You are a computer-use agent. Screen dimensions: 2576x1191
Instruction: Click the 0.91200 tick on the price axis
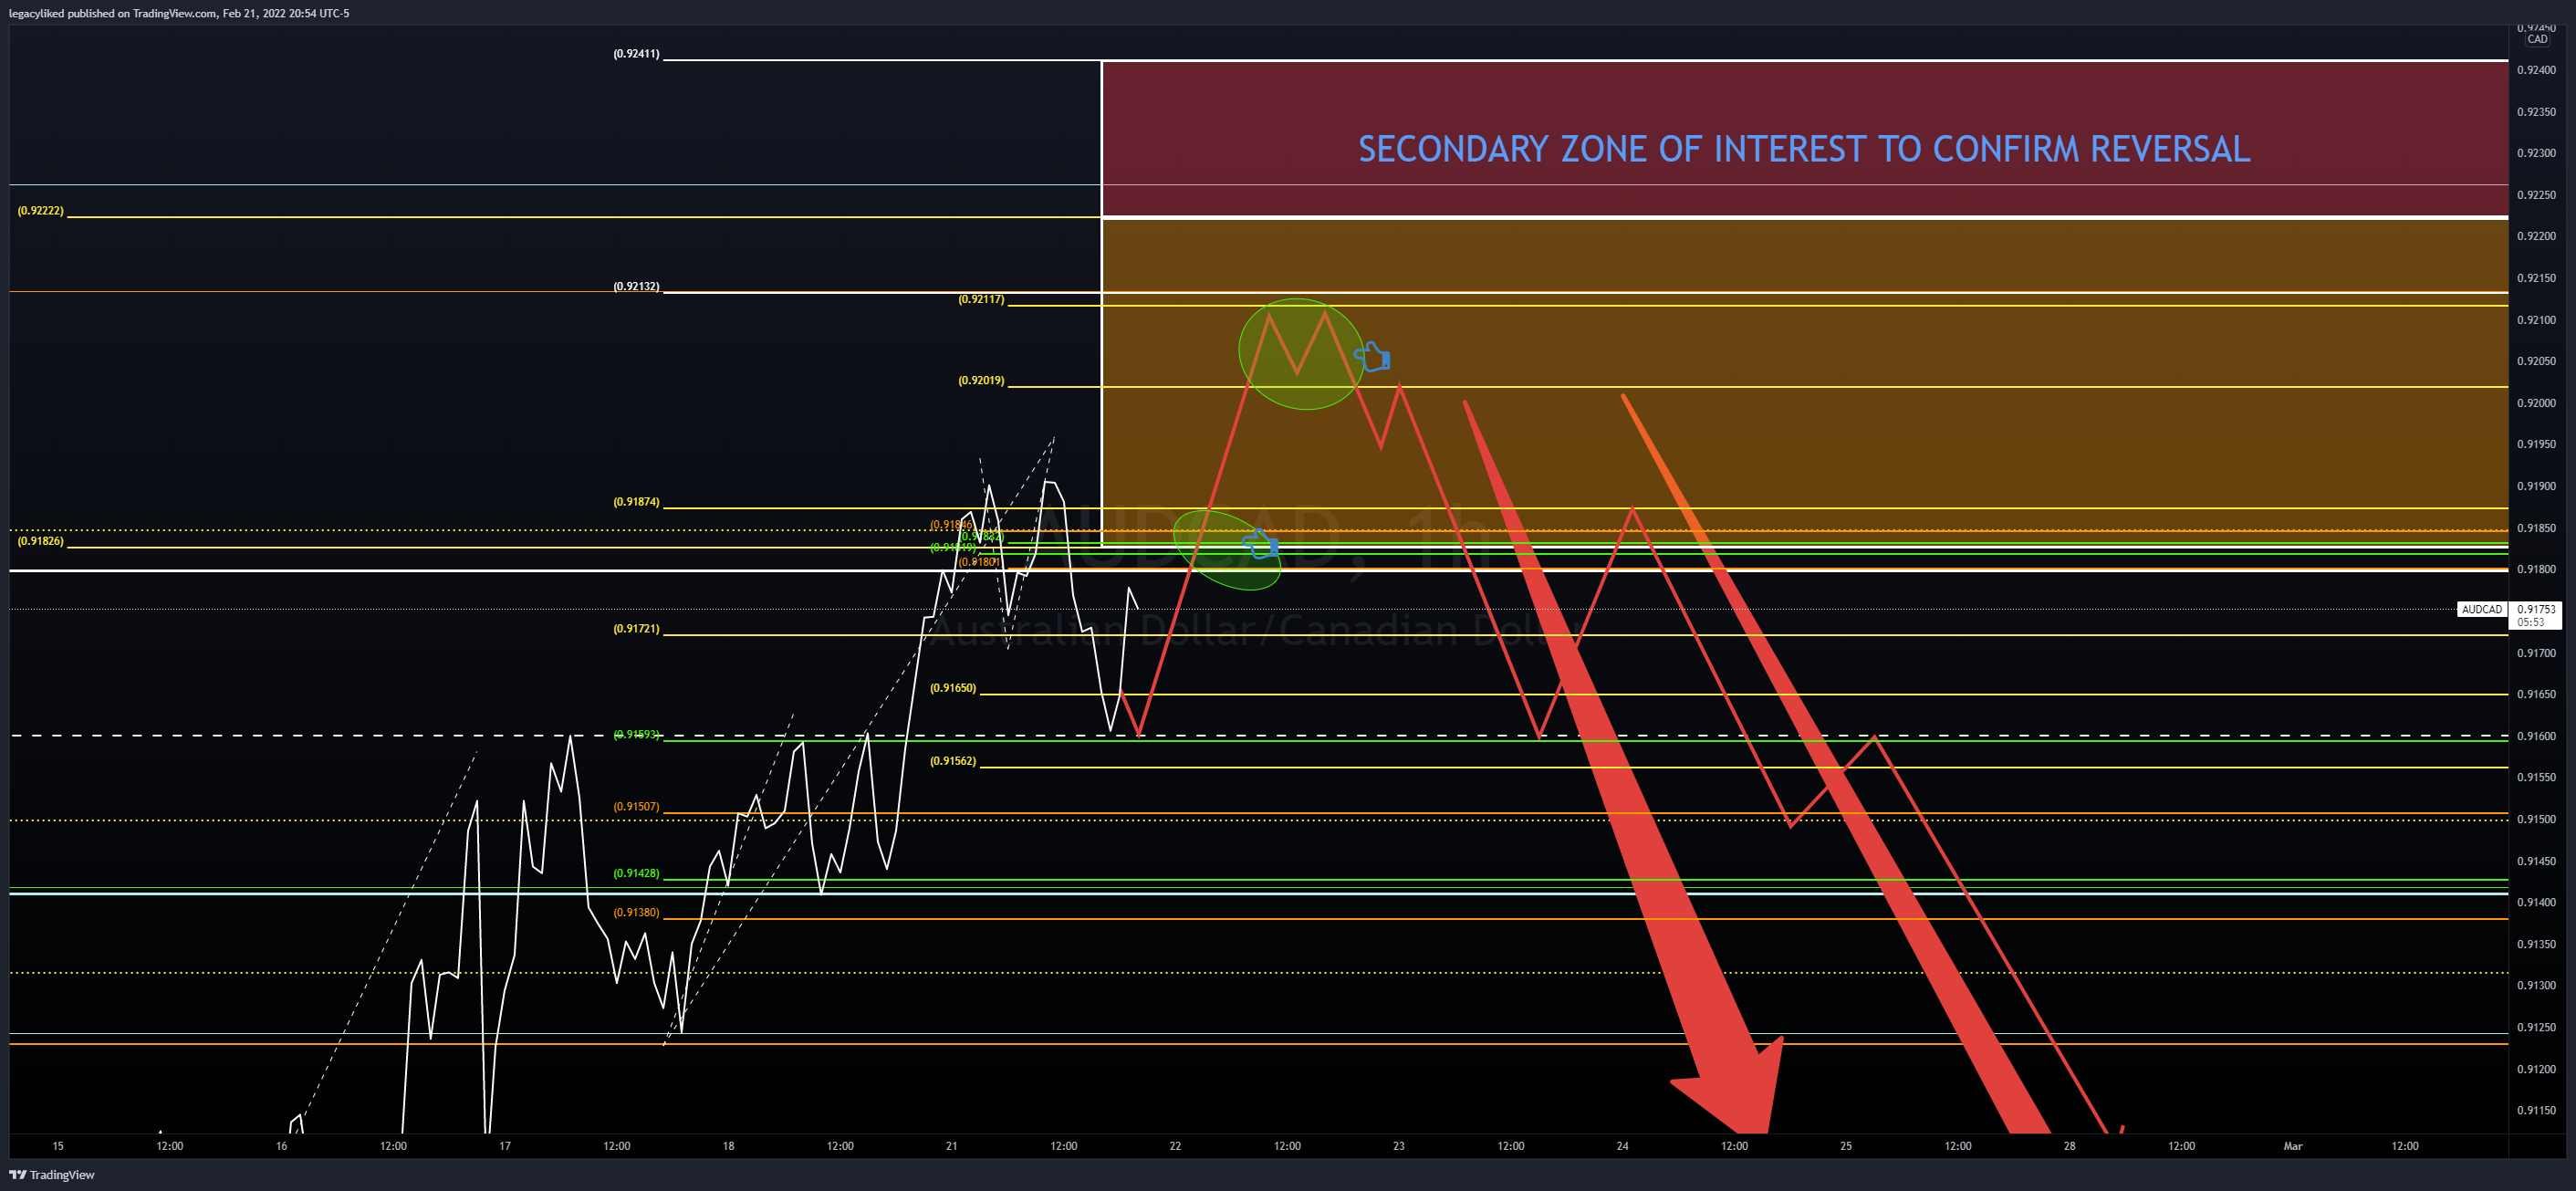point(2536,1069)
